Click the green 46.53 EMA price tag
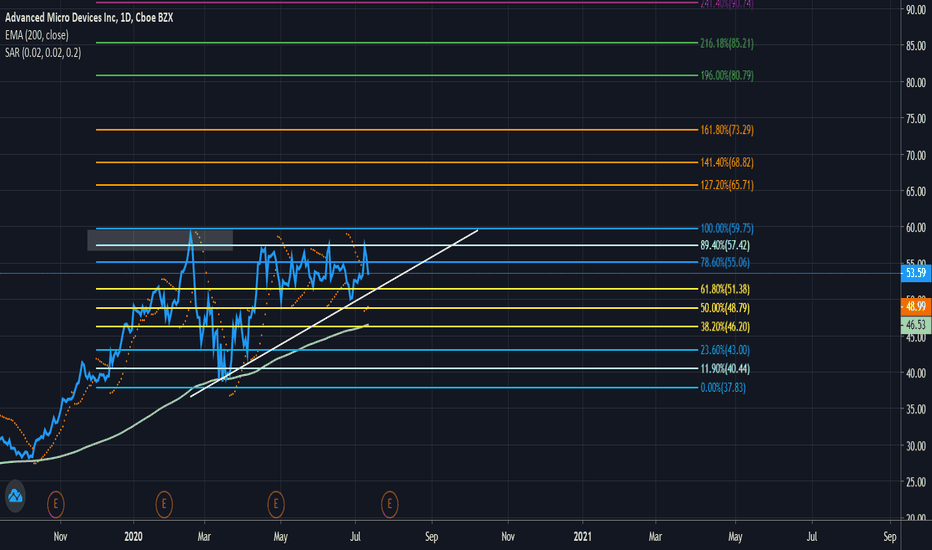The height and width of the screenshot is (550, 932). 916,325
